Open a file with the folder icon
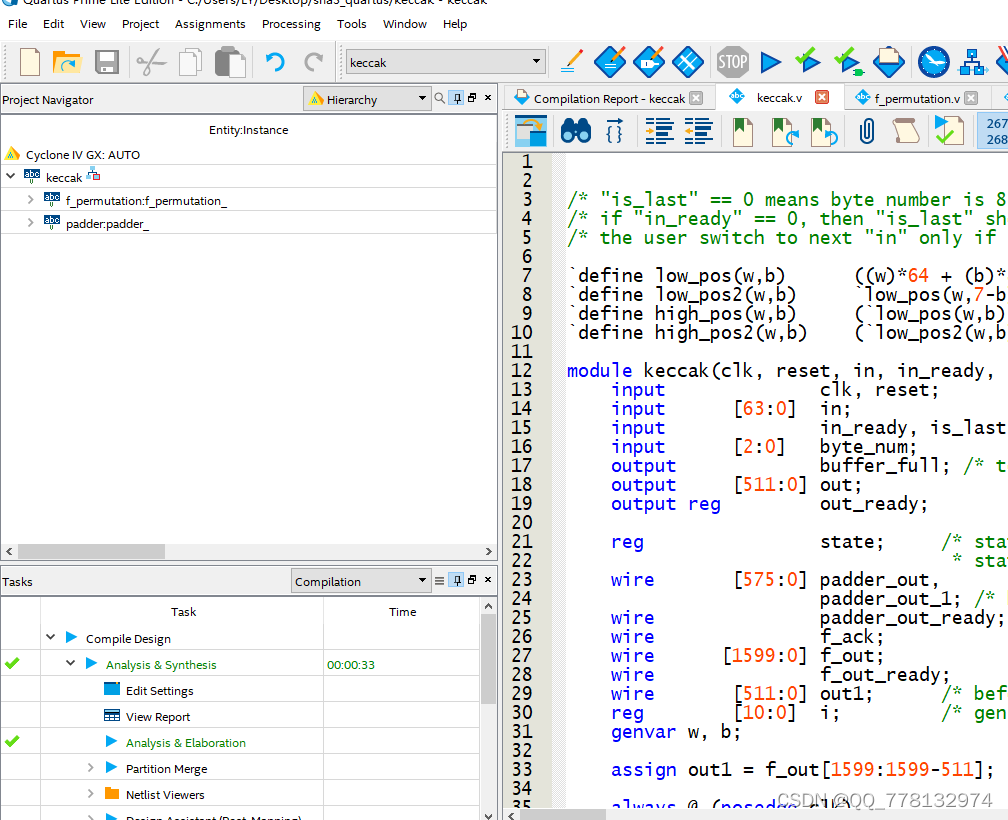The width and height of the screenshot is (1008, 820). click(66, 62)
